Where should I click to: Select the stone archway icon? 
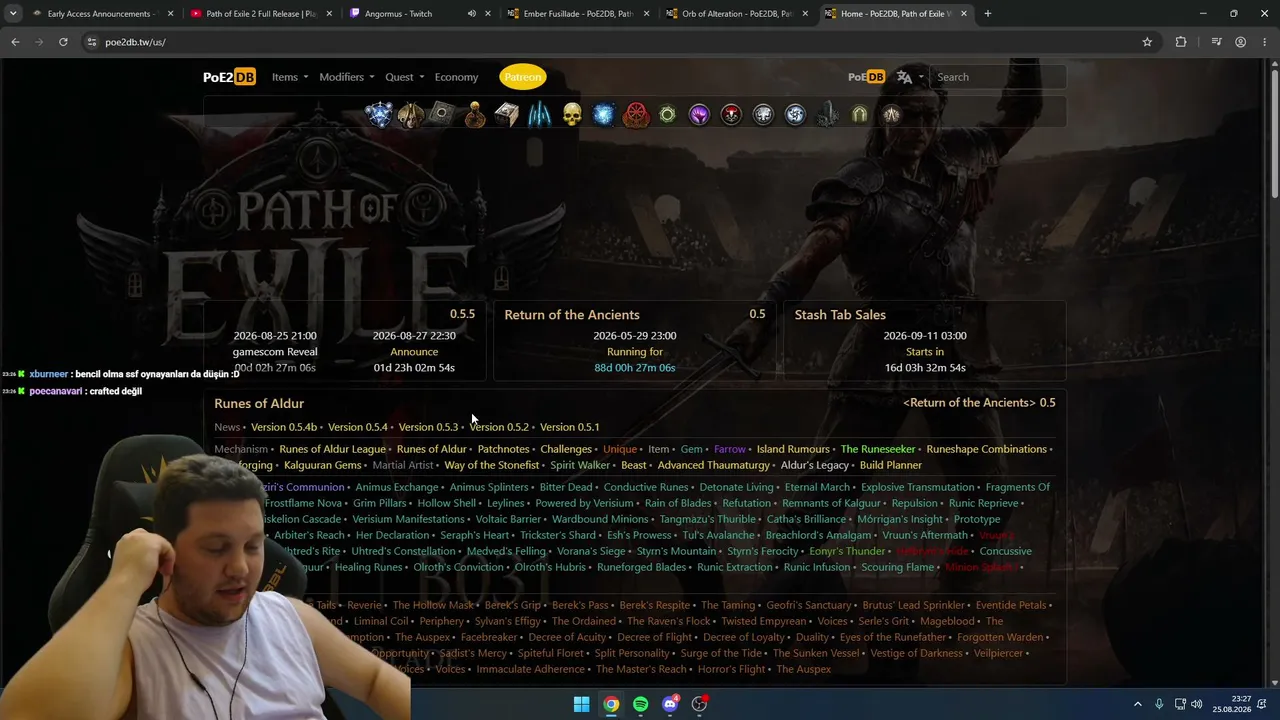coord(859,115)
